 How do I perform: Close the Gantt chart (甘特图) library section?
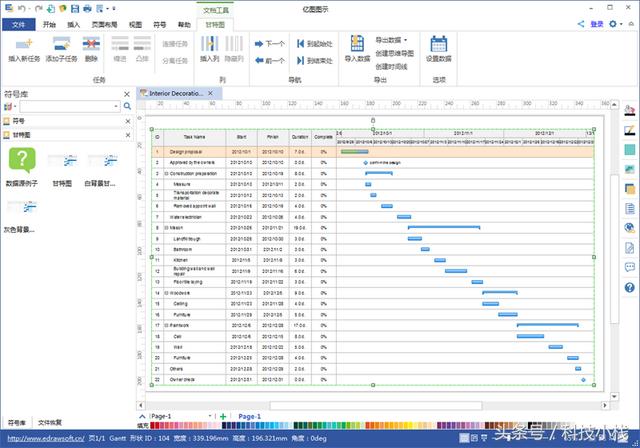click(x=127, y=133)
